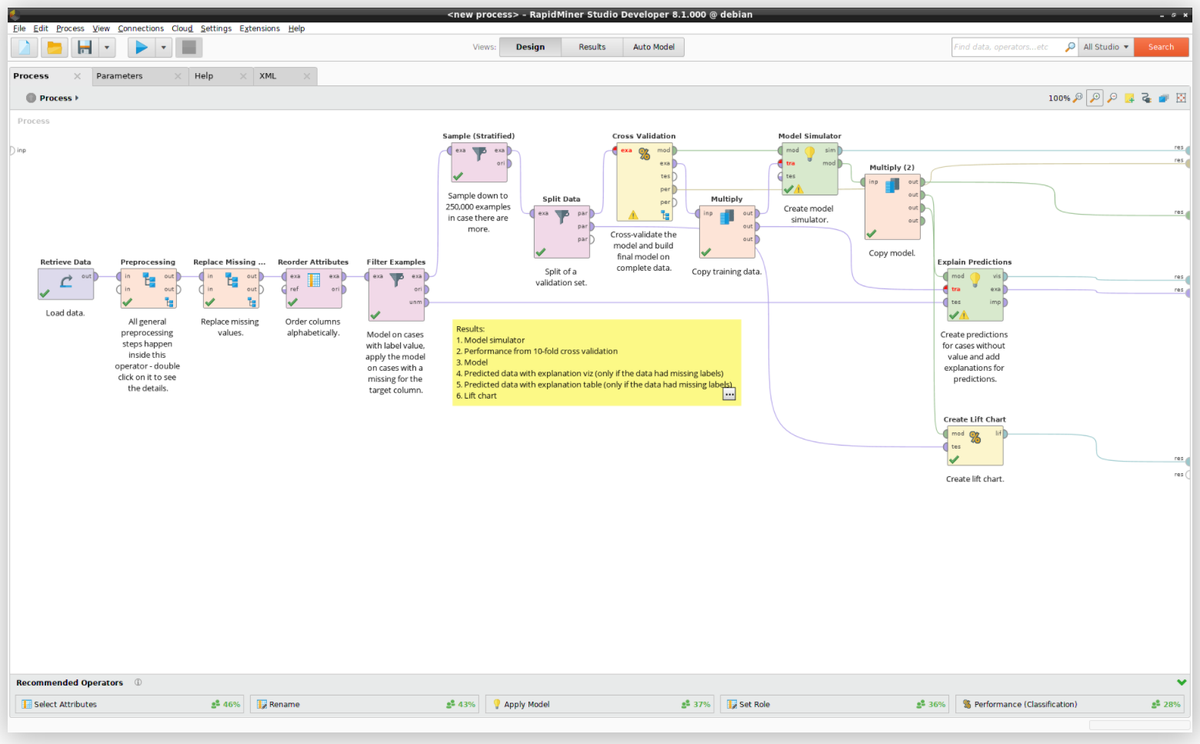Select the Sample (Stratified) operator

coord(478,162)
